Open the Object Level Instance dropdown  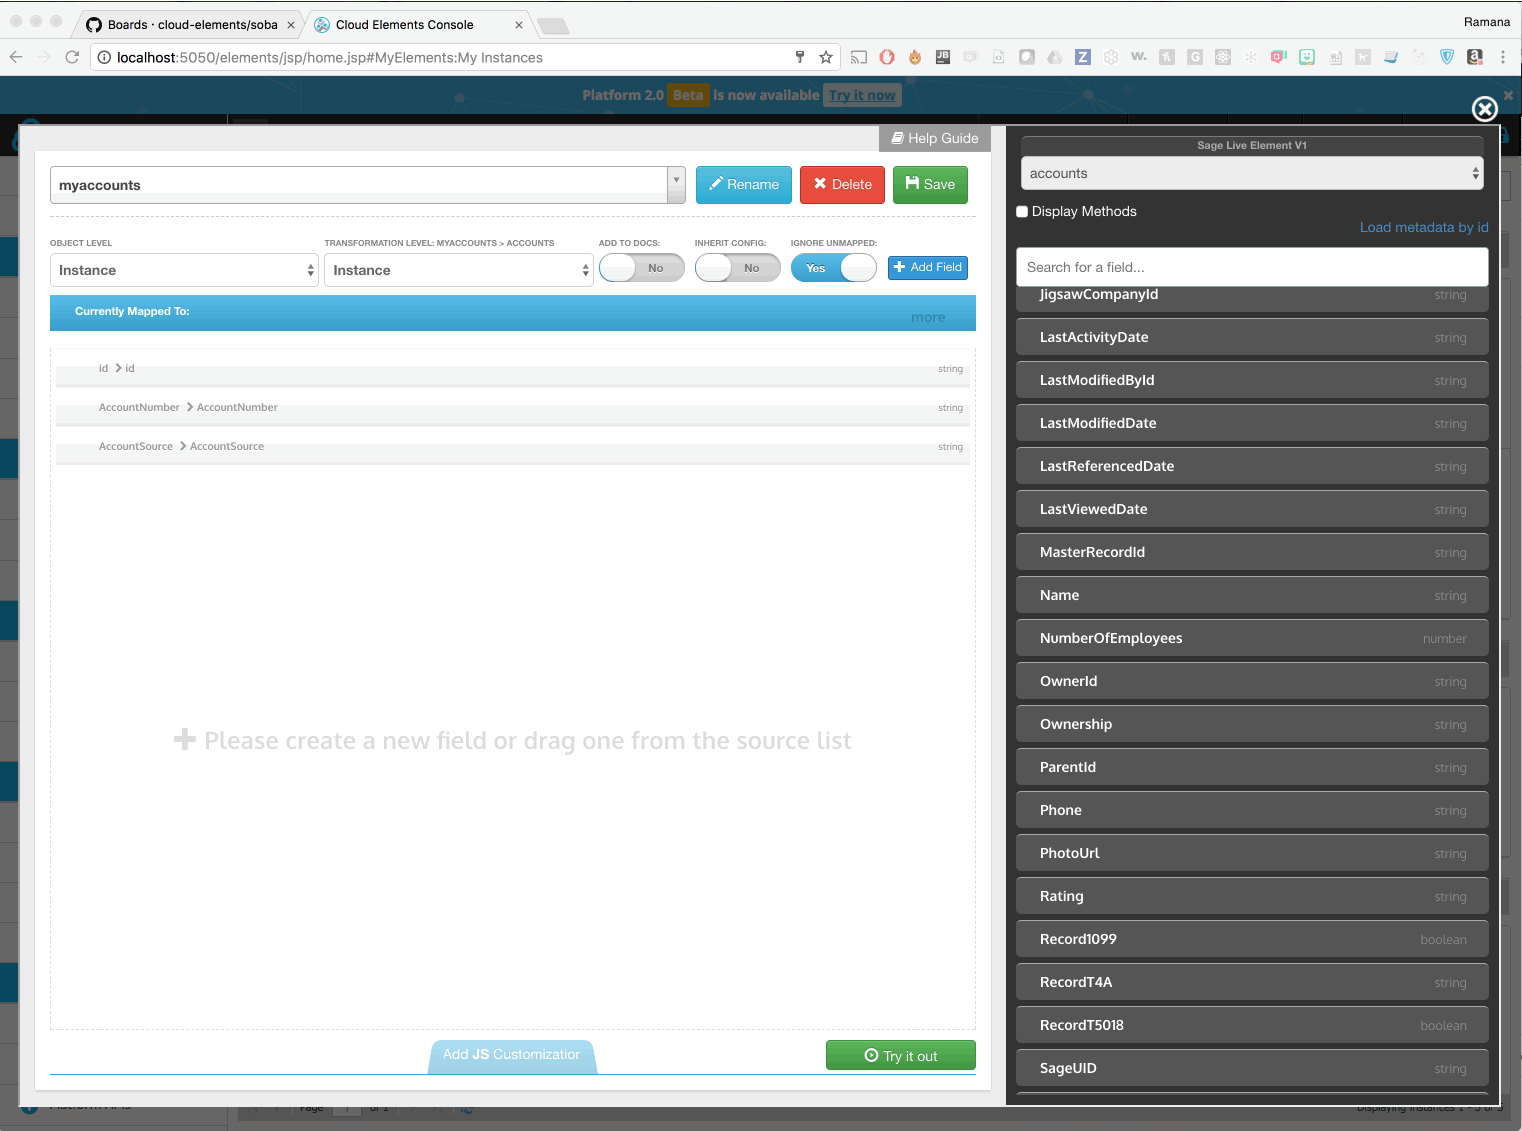[x=184, y=270]
